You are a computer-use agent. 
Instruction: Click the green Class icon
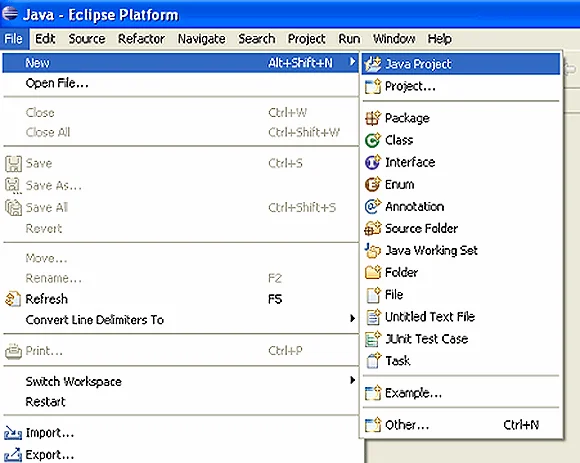pos(372,140)
